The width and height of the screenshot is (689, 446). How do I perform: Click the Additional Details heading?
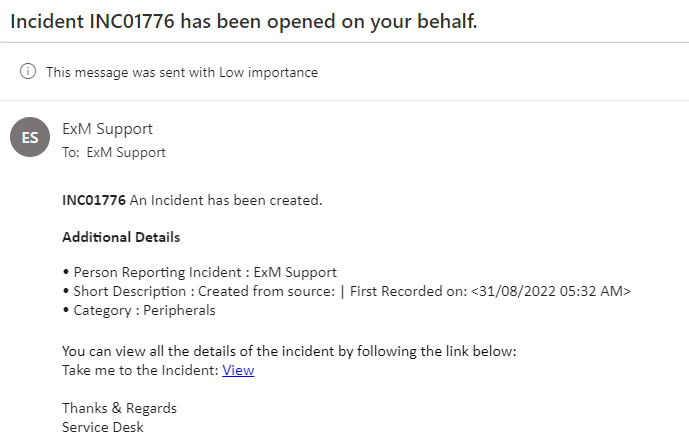[x=121, y=237]
